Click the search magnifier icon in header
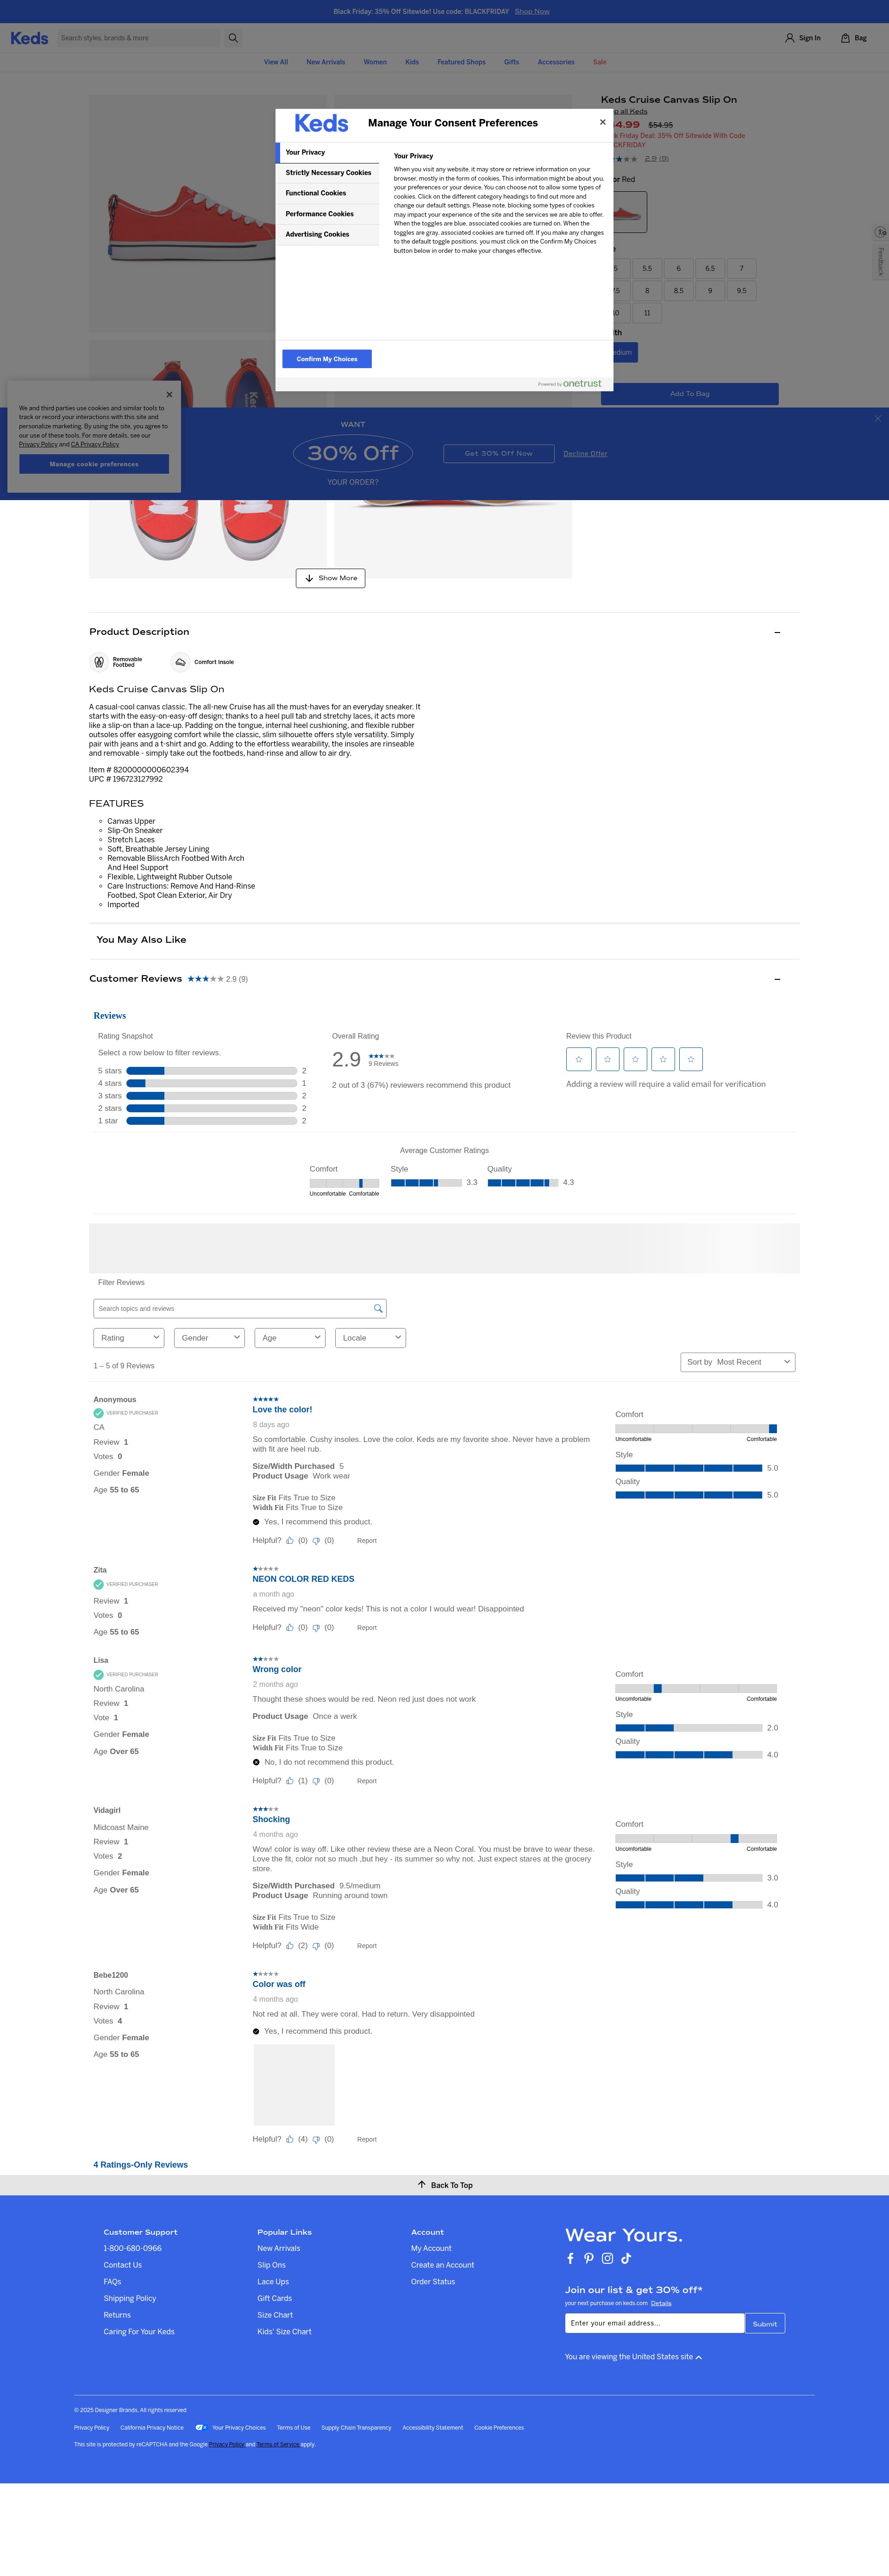889x2576 pixels. point(233,38)
